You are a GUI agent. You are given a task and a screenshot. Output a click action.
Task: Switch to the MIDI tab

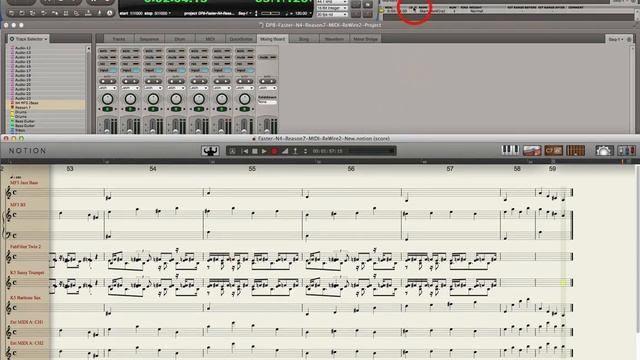(210, 39)
